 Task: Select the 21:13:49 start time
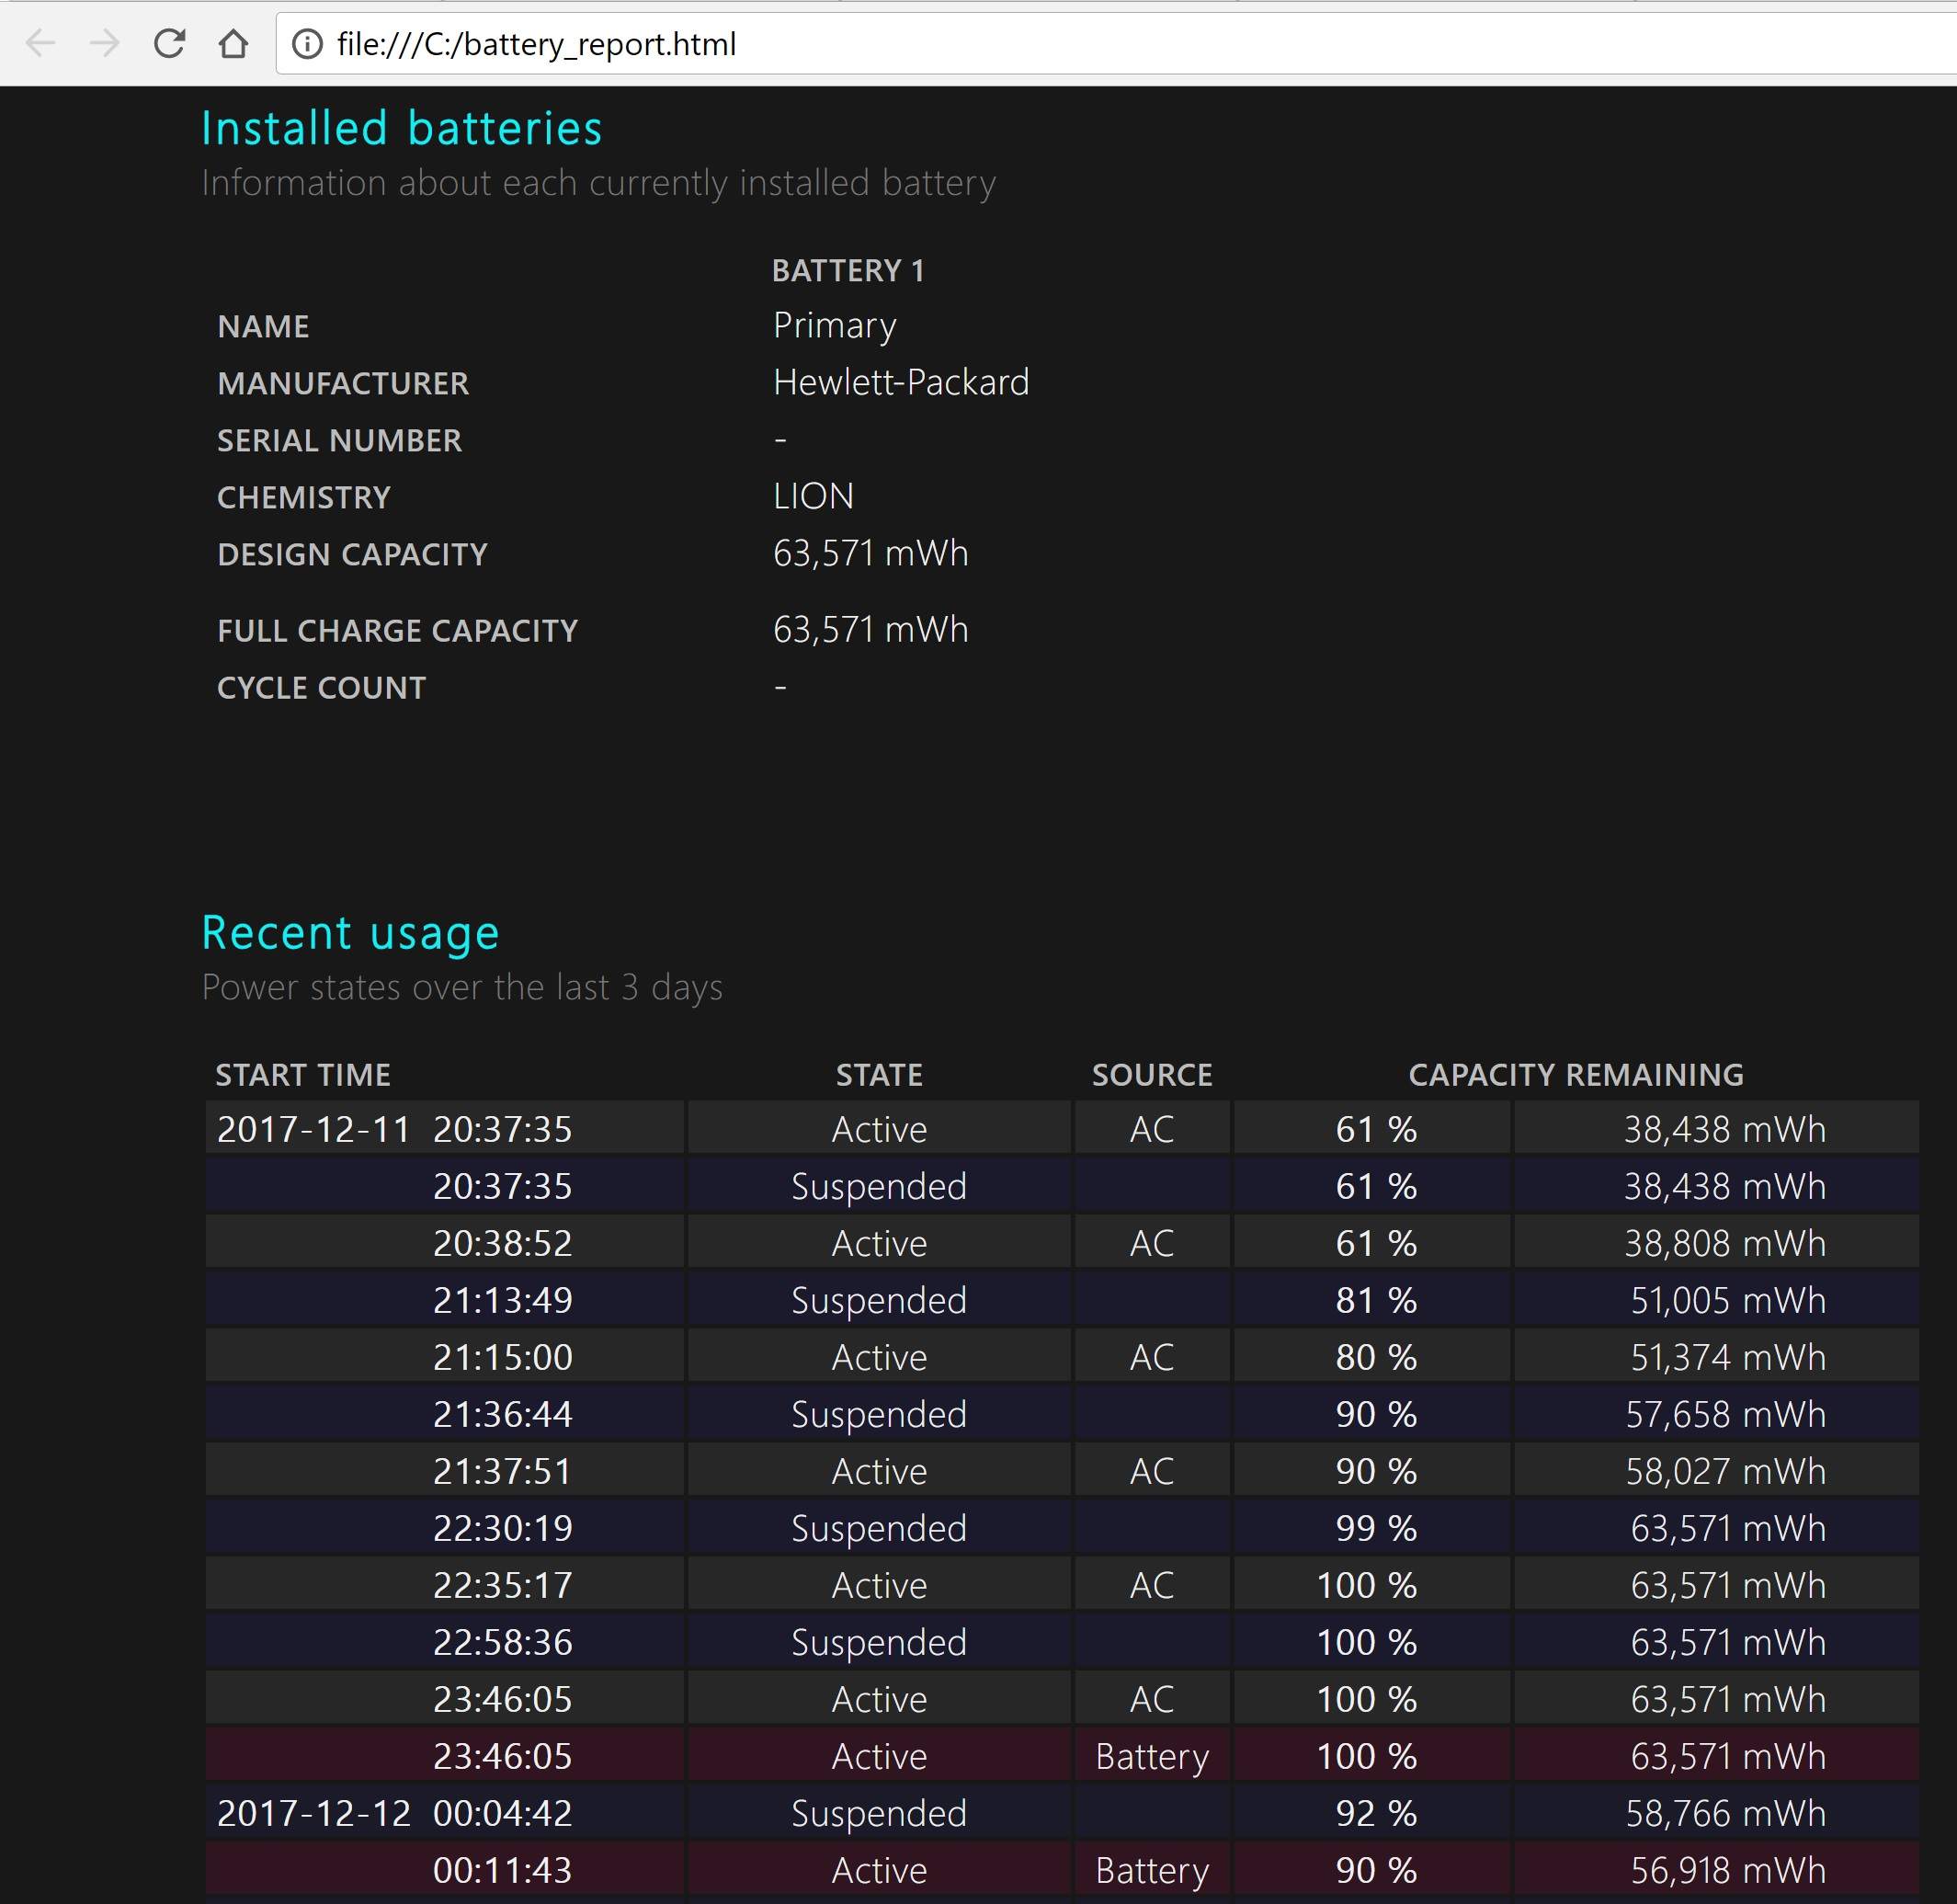click(x=502, y=1300)
